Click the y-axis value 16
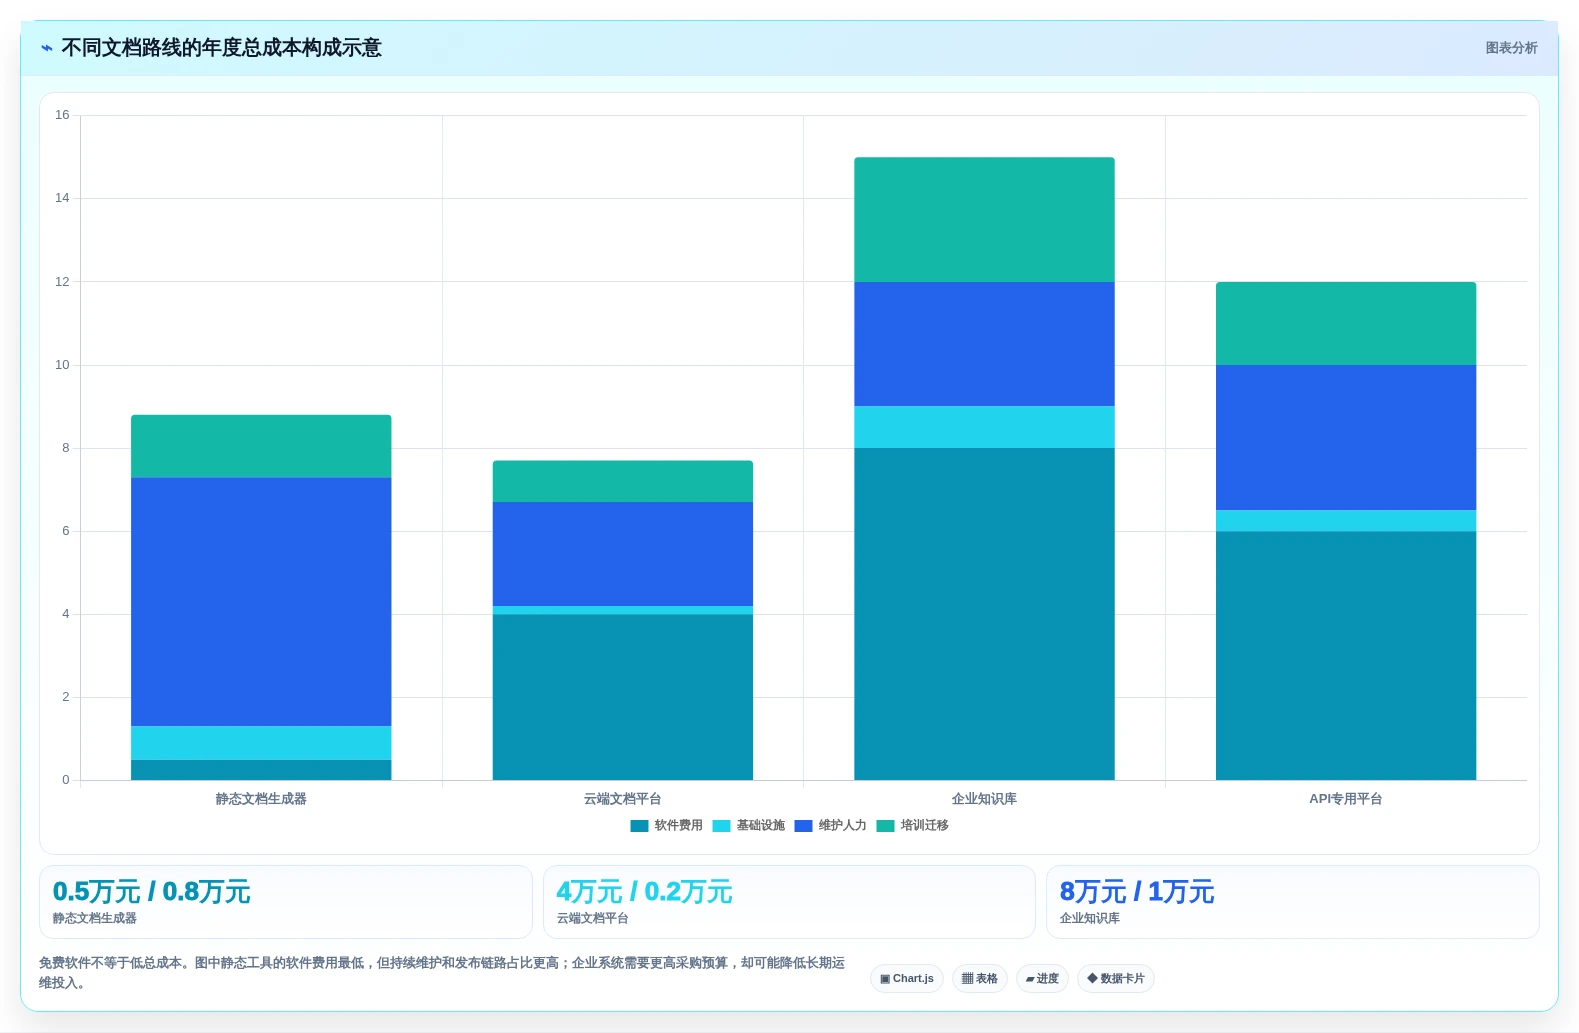This screenshot has height=1033, width=1579. pyautogui.click(x=62, y=115)
